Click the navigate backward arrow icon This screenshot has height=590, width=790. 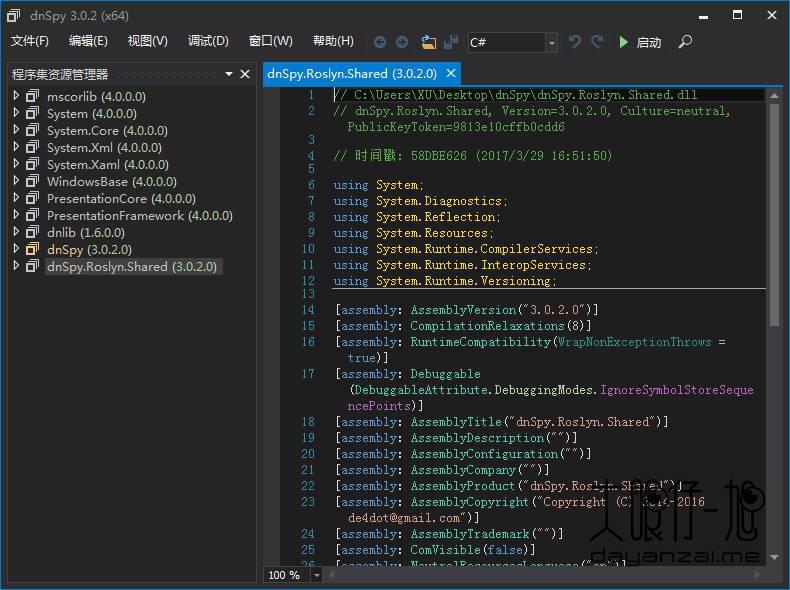[380, 42]
